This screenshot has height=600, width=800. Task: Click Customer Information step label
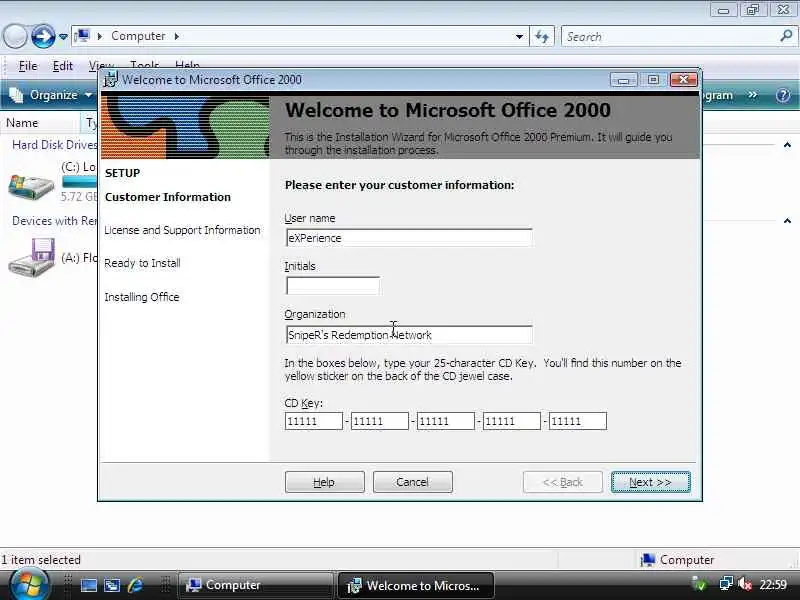(168, 197)
